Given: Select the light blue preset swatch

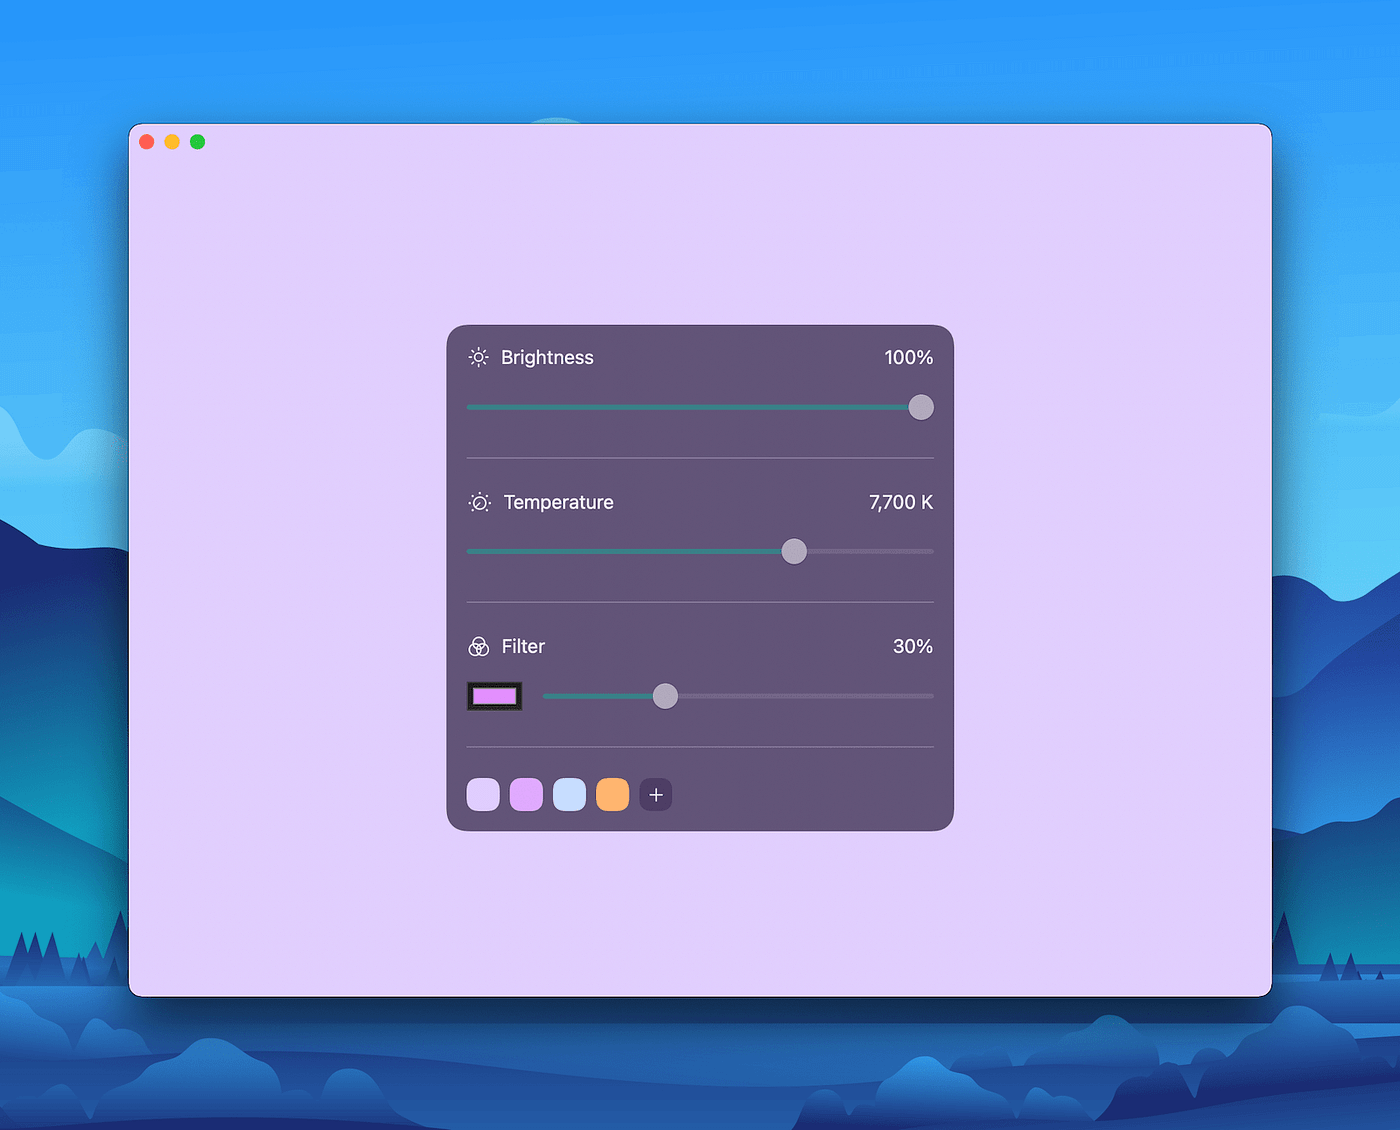Looking at the screenshot, I should (569, 794).
